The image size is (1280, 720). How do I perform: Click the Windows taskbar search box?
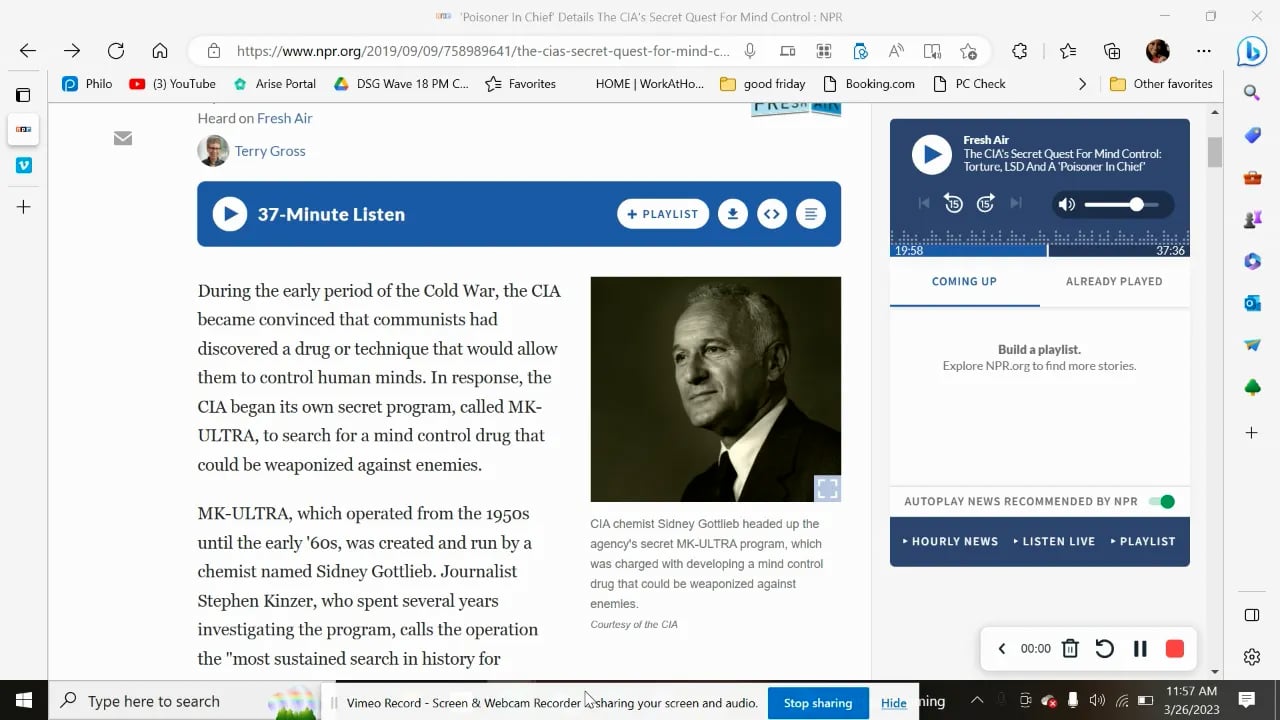pos(184,701)
